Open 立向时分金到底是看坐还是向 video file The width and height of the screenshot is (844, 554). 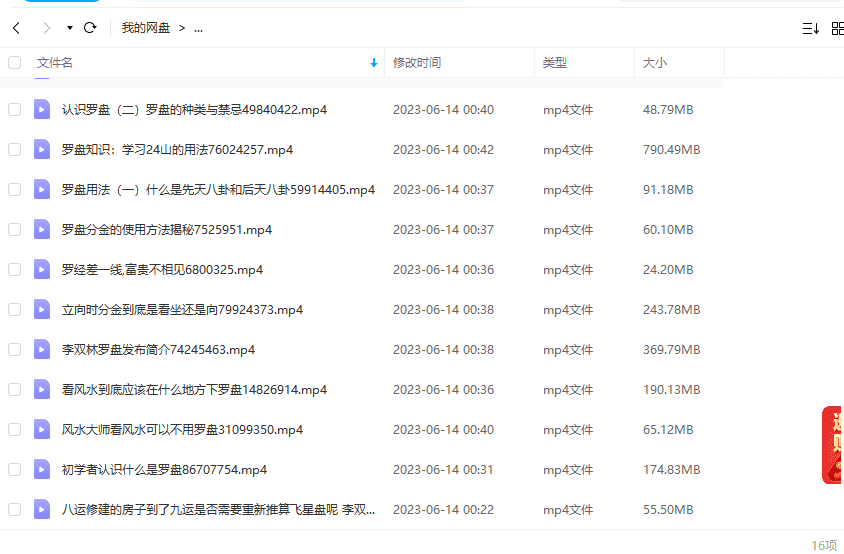coord(182,309)
